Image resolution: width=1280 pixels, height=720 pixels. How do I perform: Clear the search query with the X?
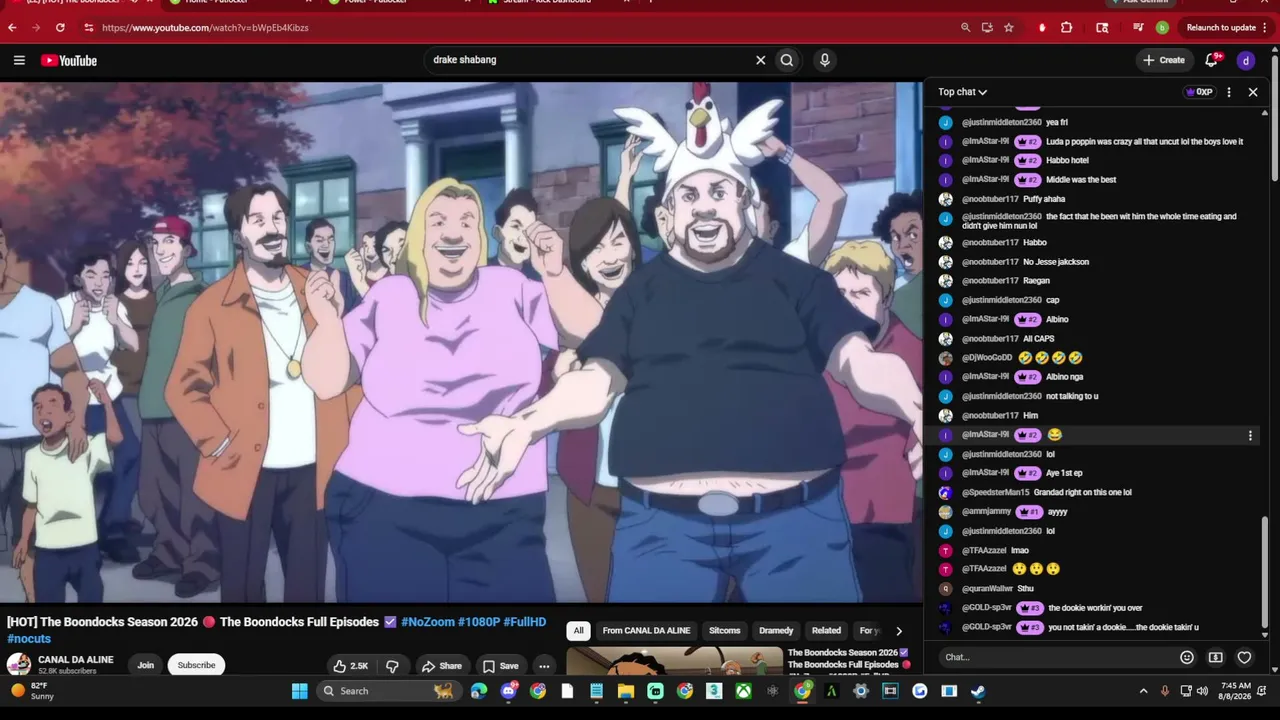coord(760,60)
